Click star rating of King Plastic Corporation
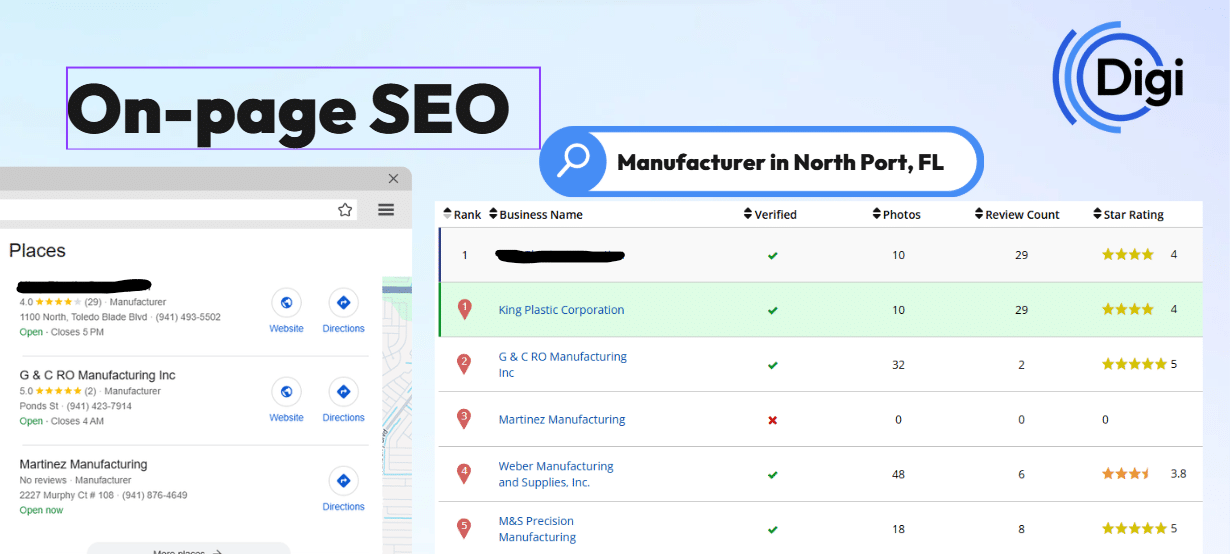The width and height of the screenshot is (1230, 554). (1128, 310)
